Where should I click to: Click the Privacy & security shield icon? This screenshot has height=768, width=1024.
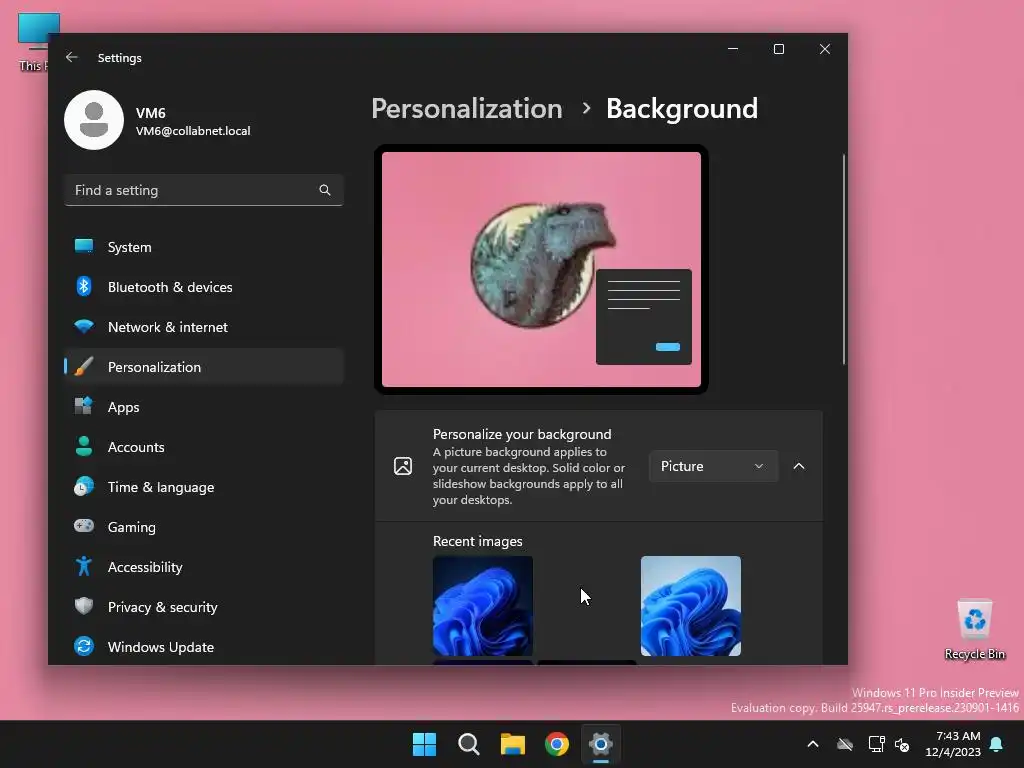[x=84, y=606]
